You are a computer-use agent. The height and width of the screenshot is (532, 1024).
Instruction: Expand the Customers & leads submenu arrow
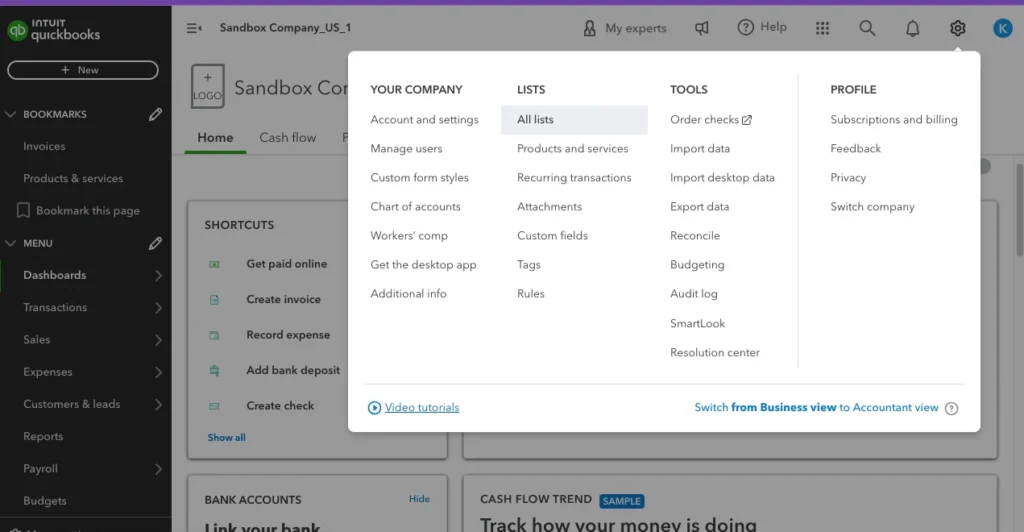(x=158, y=404)
